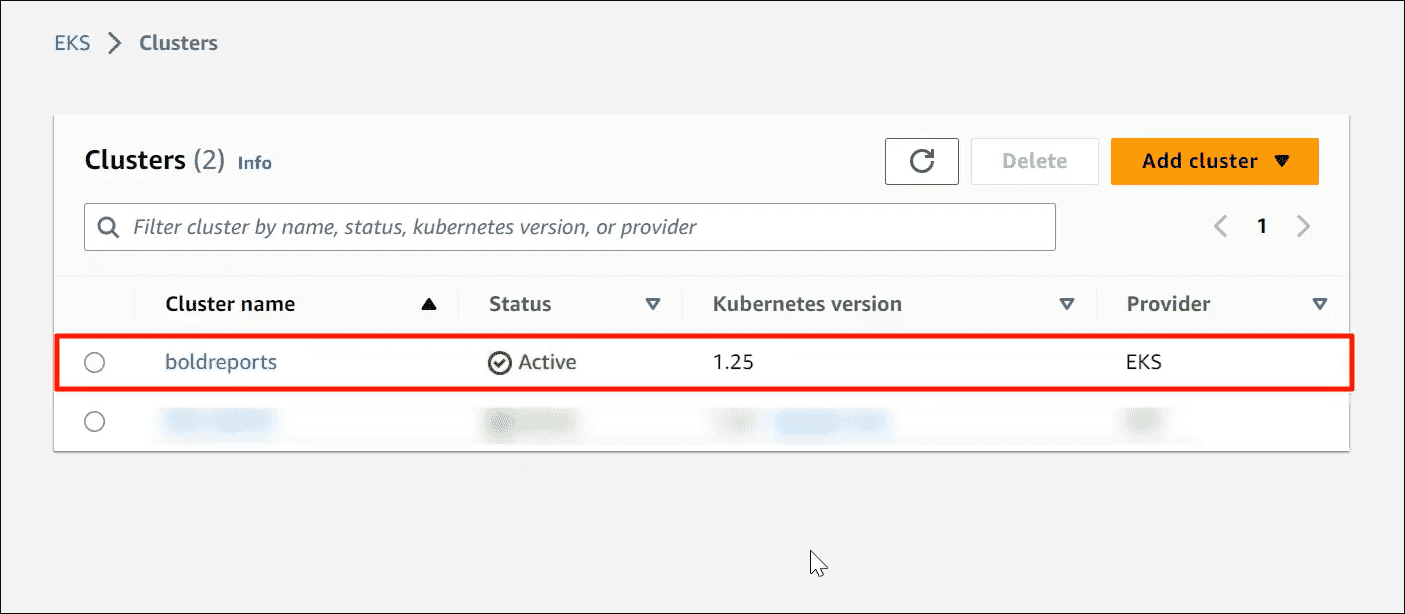Screen dimensions: 1405x614
Task: Select the radio button for the boldreports cluster
Action: click(x=94, y=362)
